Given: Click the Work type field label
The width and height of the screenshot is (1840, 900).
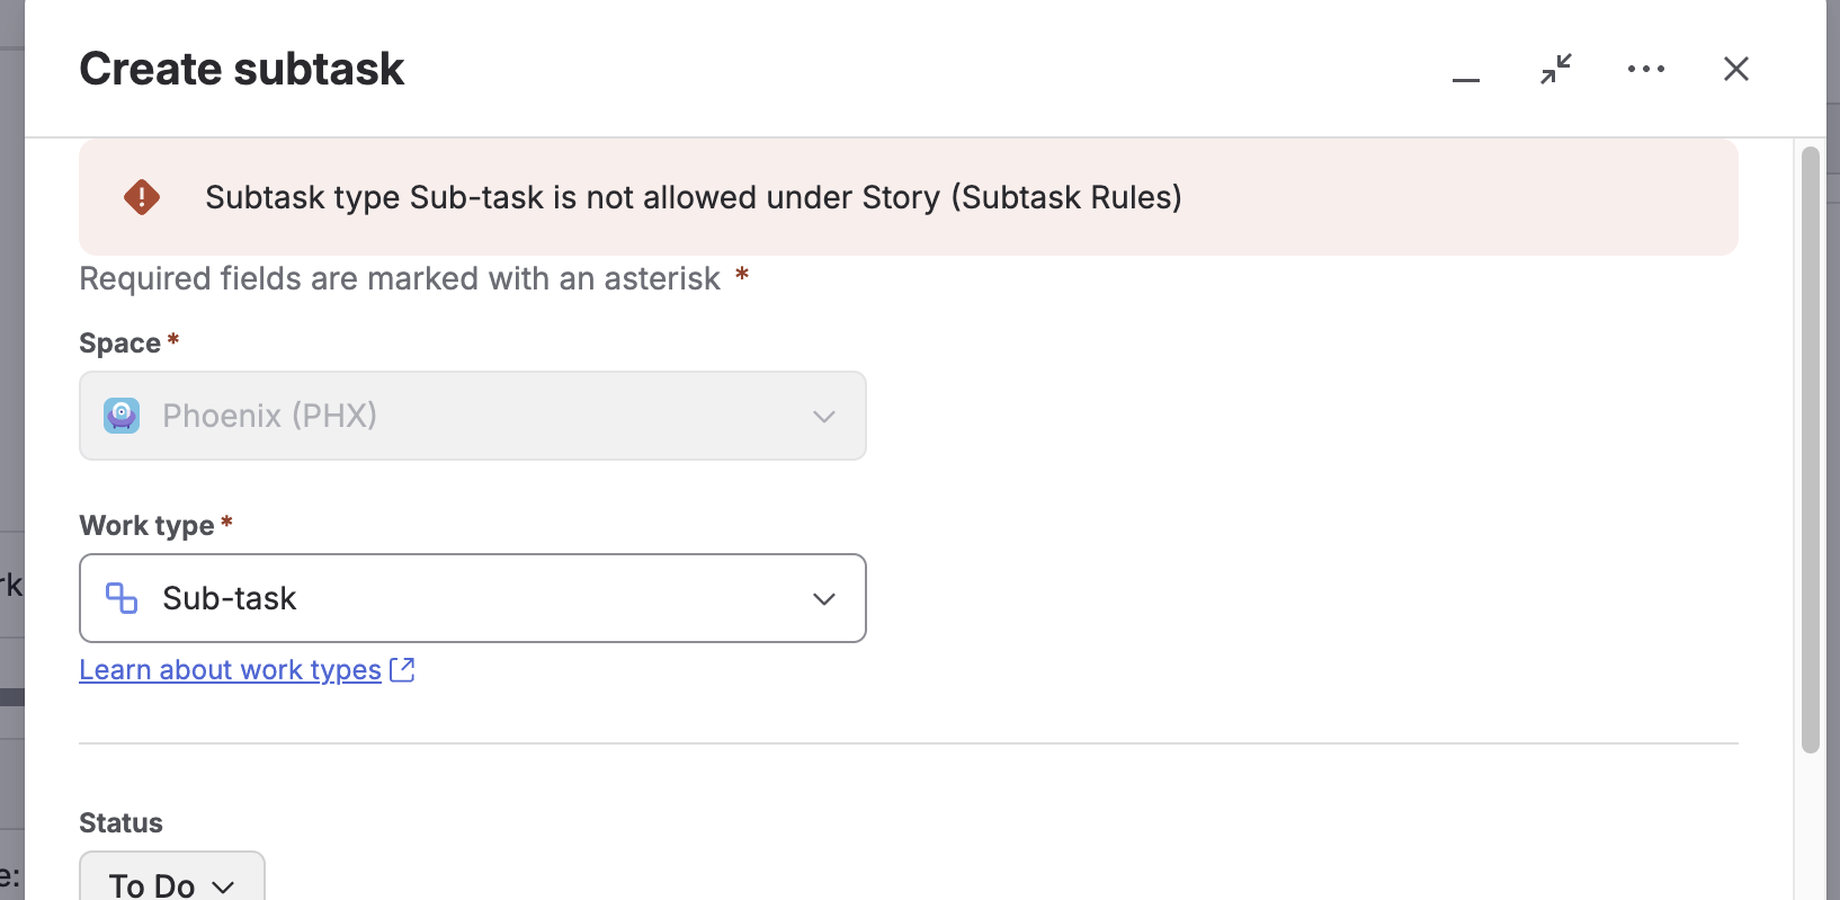Looking at the screenshot, I should tap(147, 526).
